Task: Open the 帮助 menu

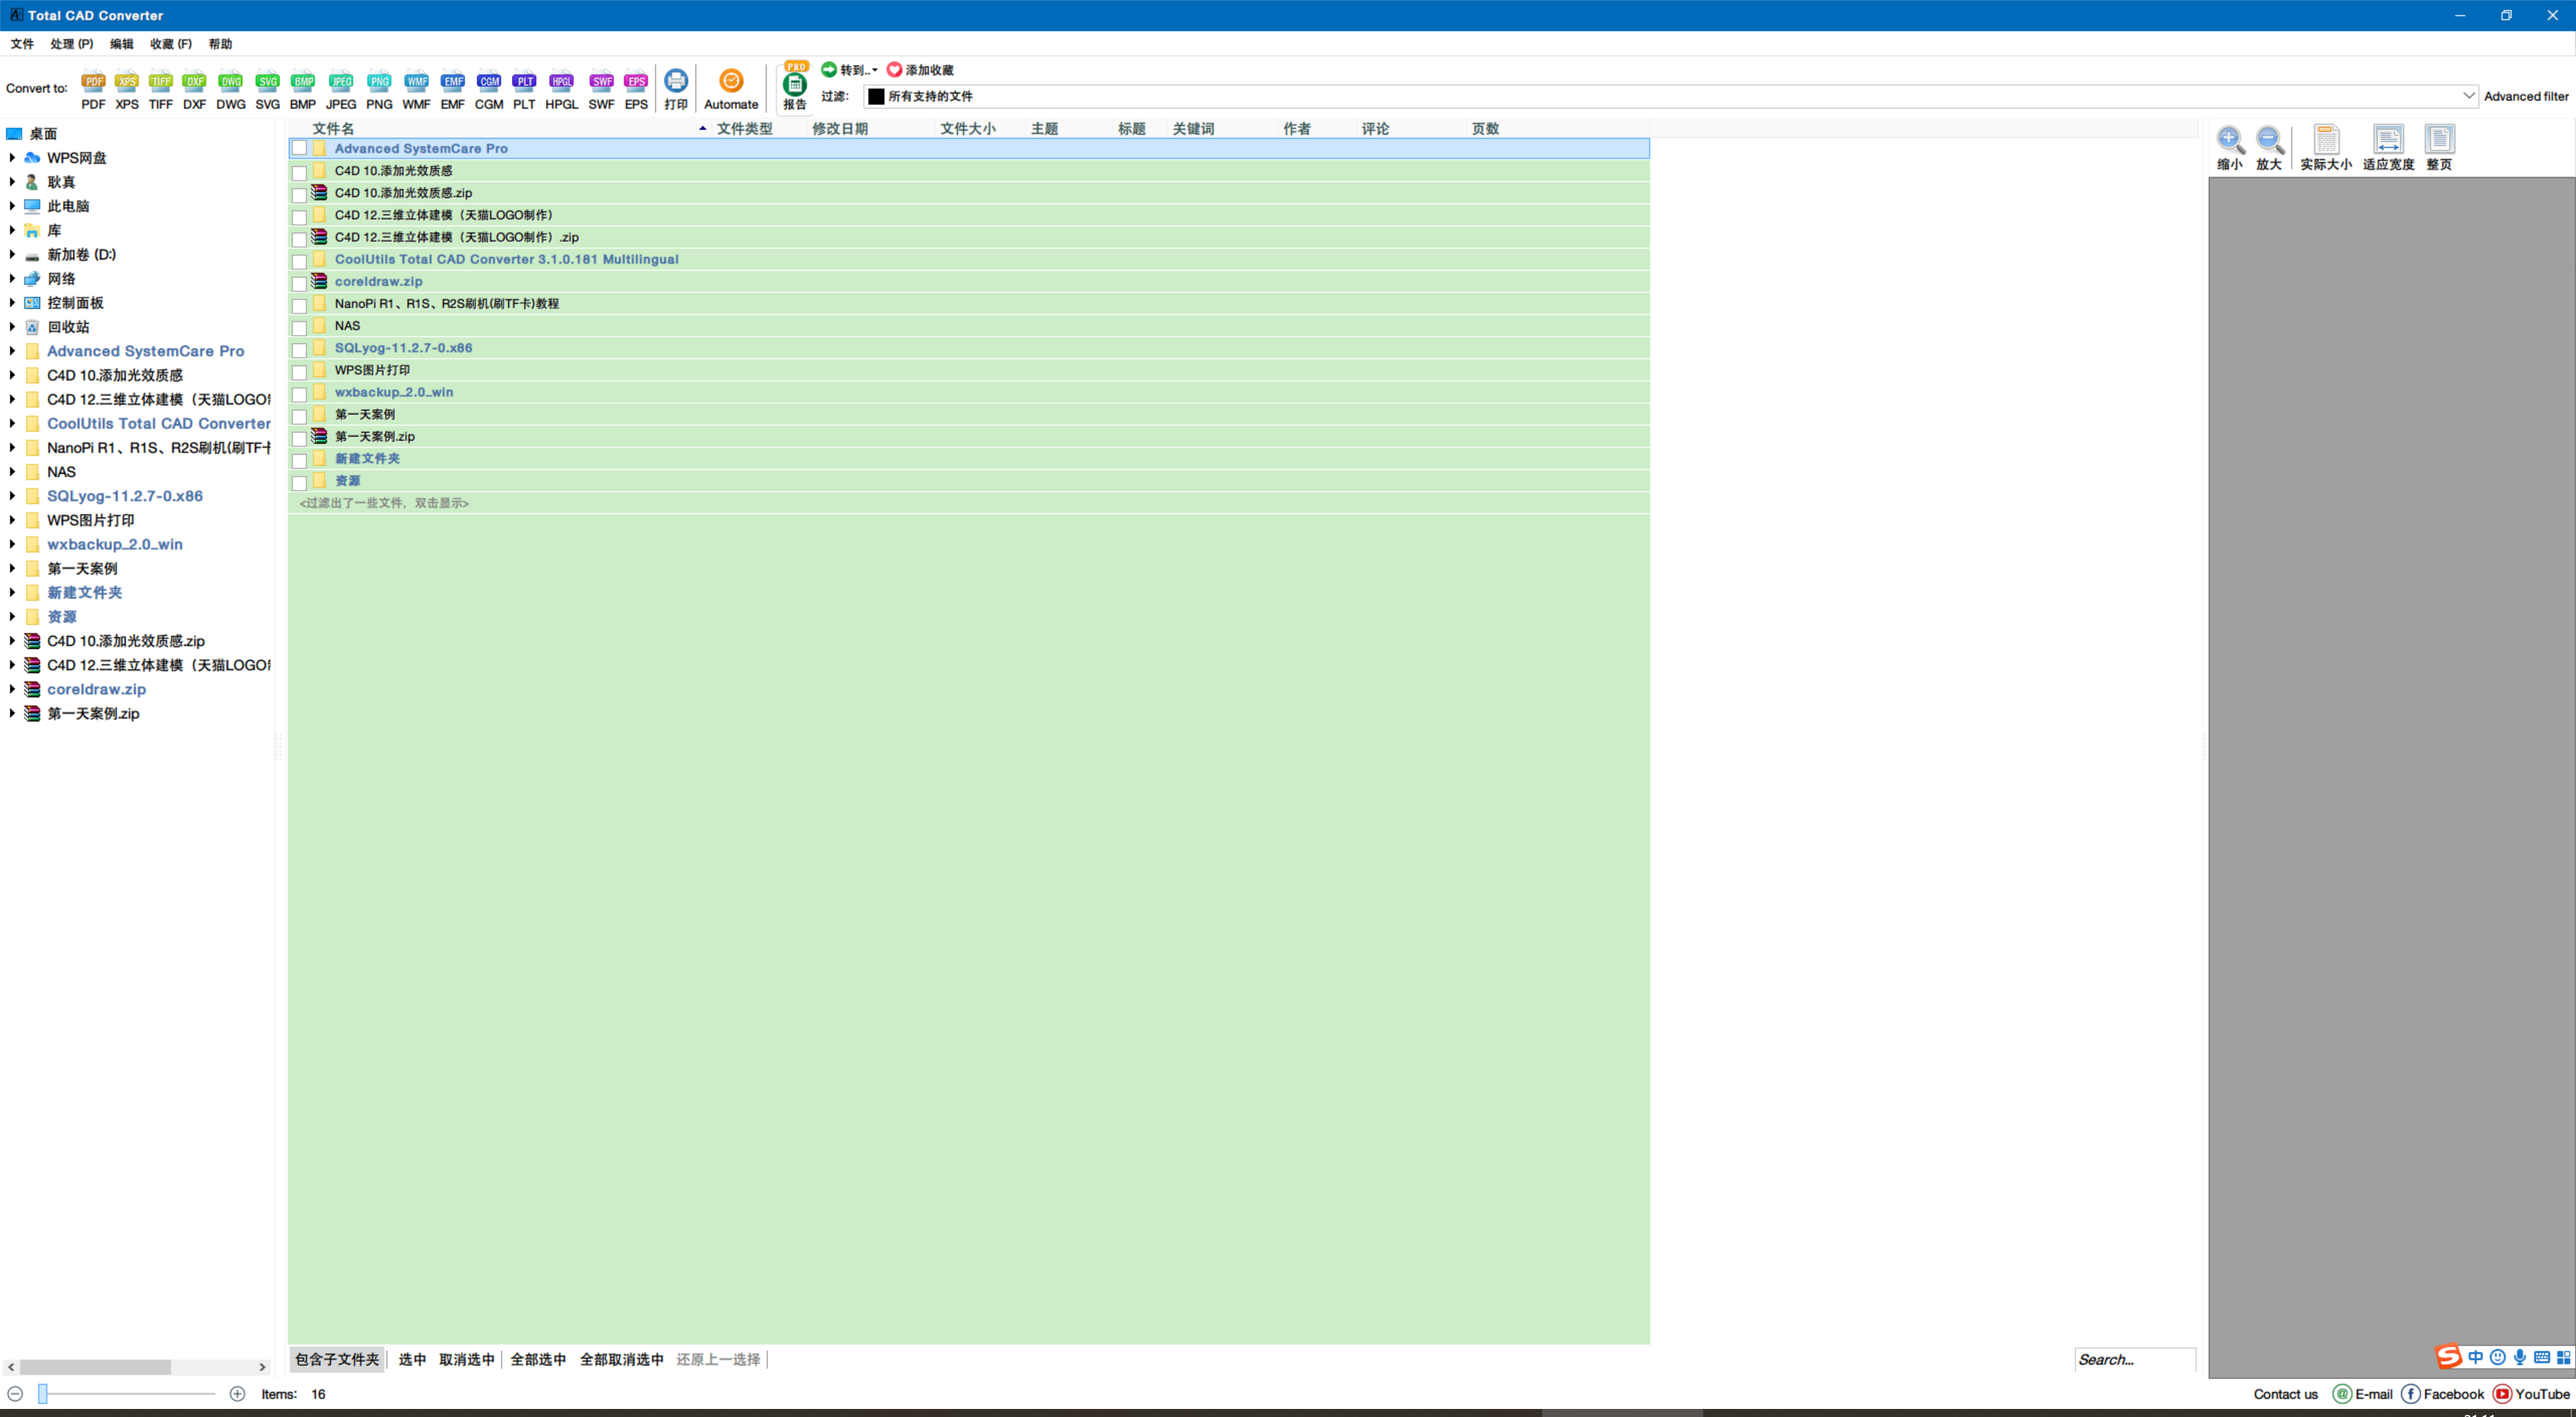Action: [x=220, y=44]
